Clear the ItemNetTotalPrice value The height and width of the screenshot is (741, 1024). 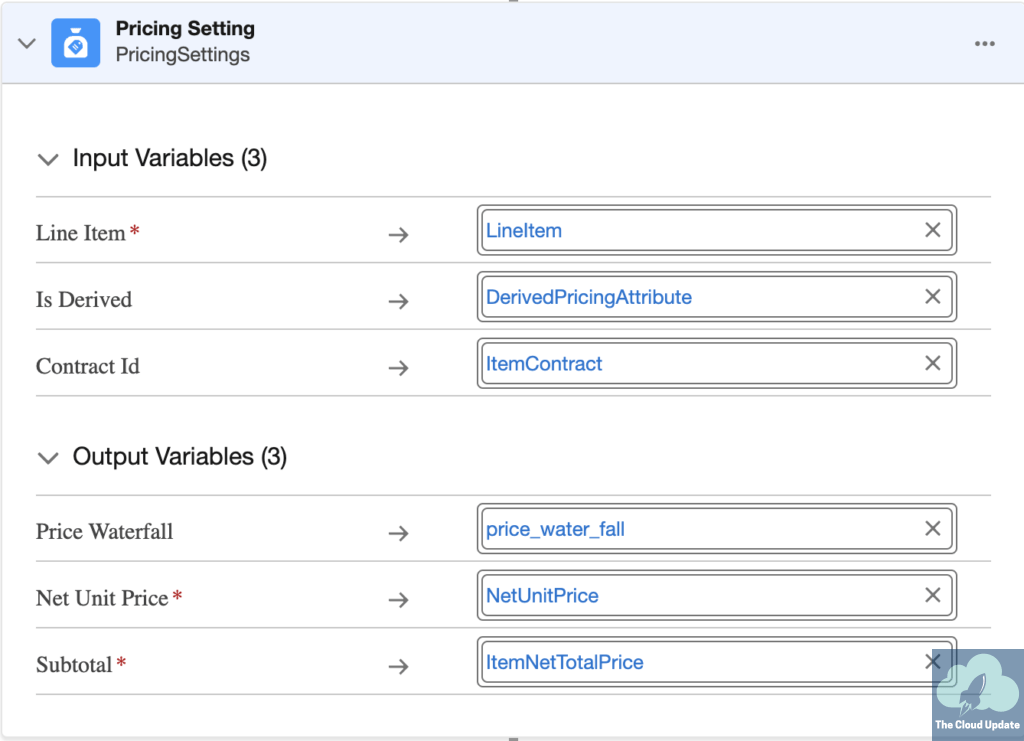pyautogui.click(x=932, y=662)
